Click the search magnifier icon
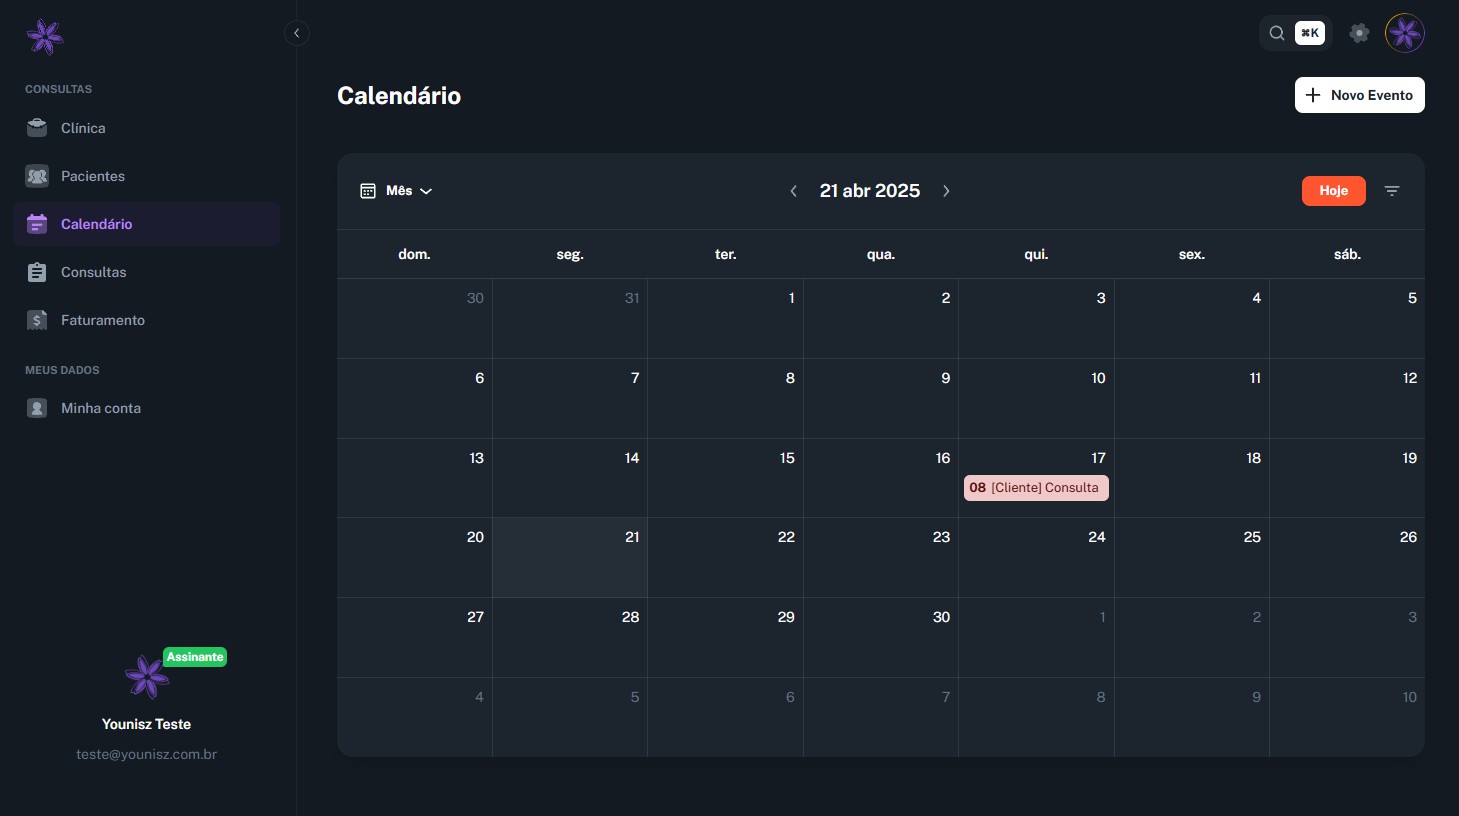The image size is (1459, 816). [x=1277, y=33]
